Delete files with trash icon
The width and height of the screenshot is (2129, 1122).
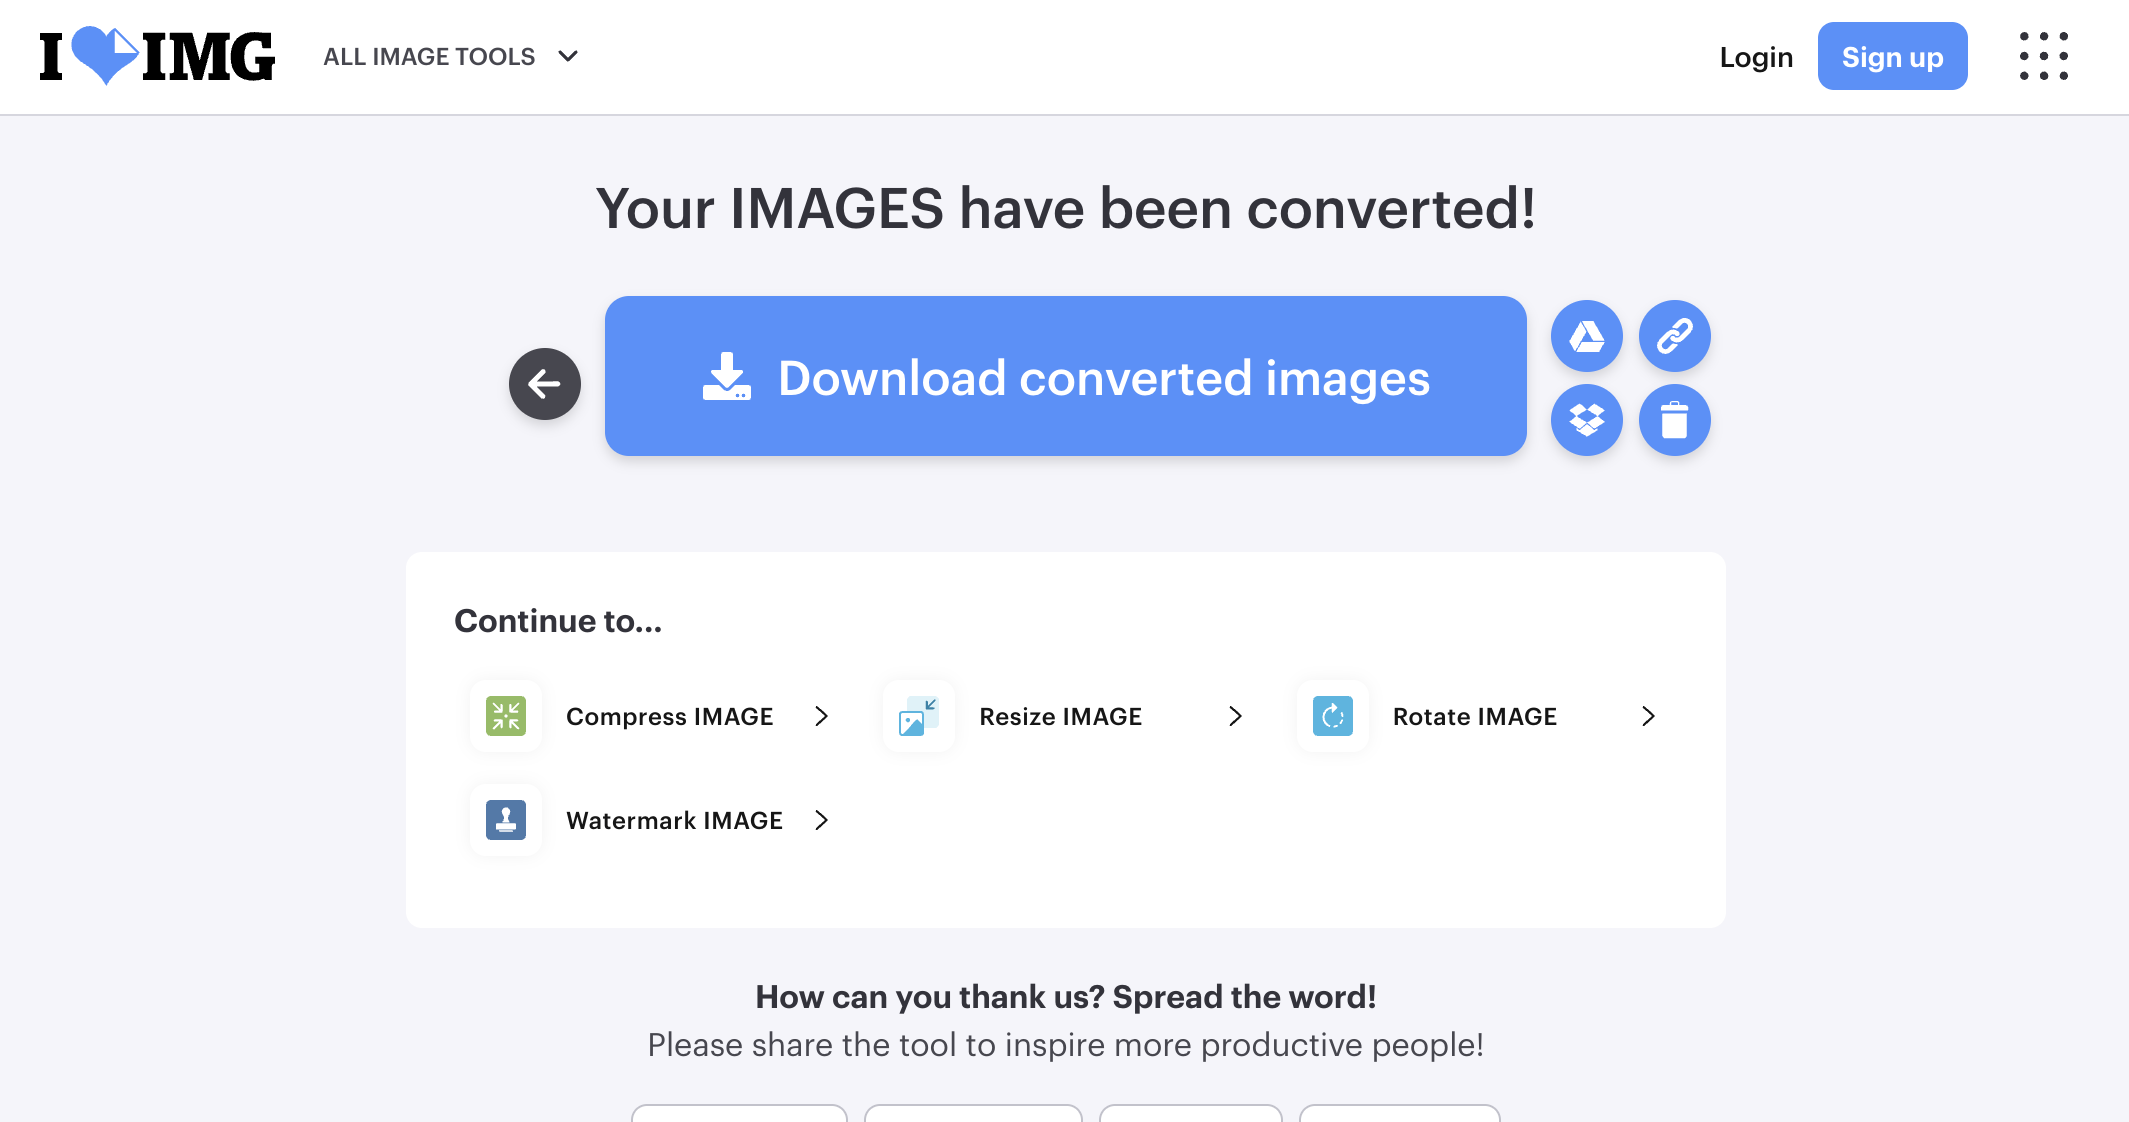1674,420
